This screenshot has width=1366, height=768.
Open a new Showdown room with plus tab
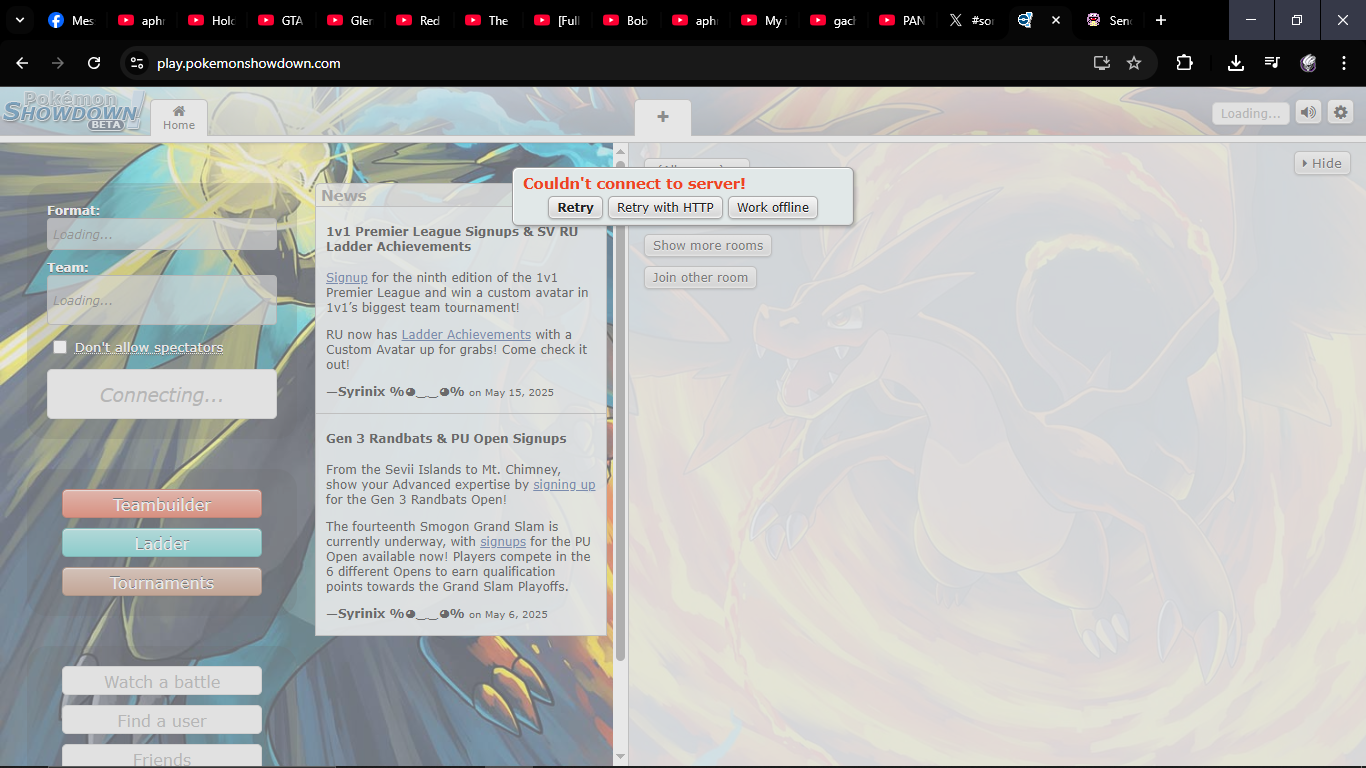click(x=662, y=117)
